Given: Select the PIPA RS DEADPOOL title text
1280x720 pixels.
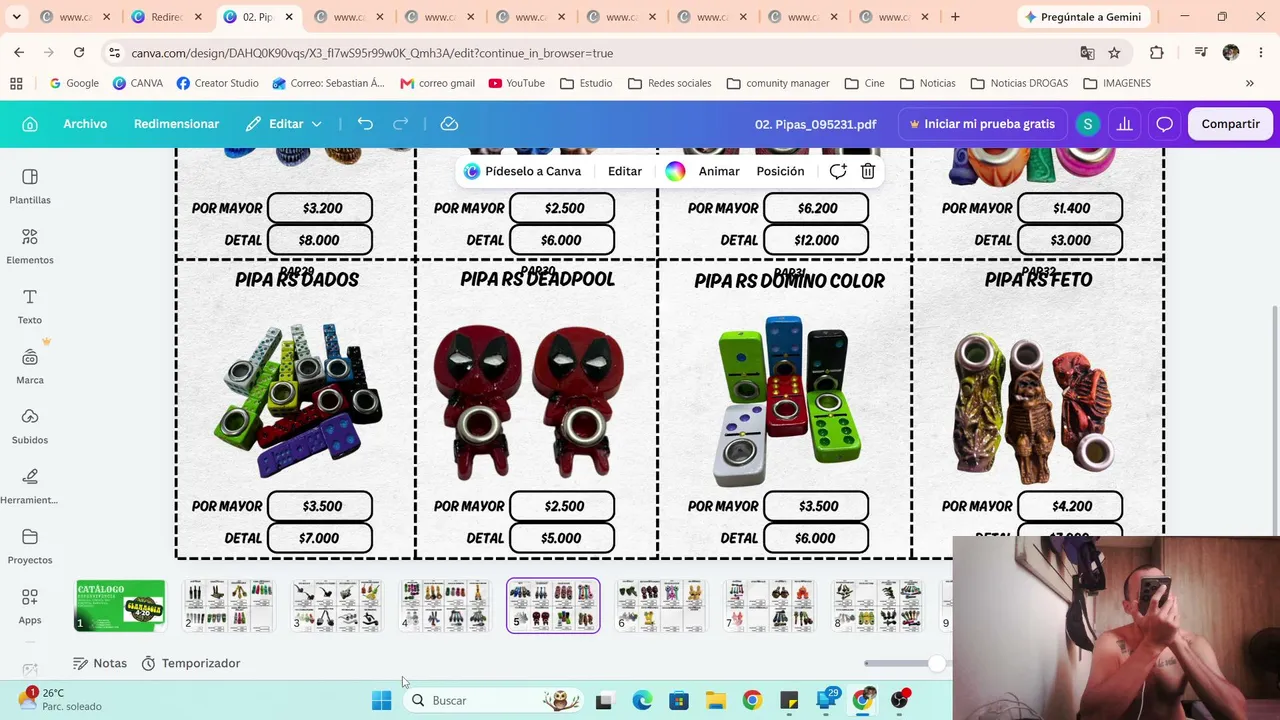Looking at the screenshot, I should [x=537, y=279].
